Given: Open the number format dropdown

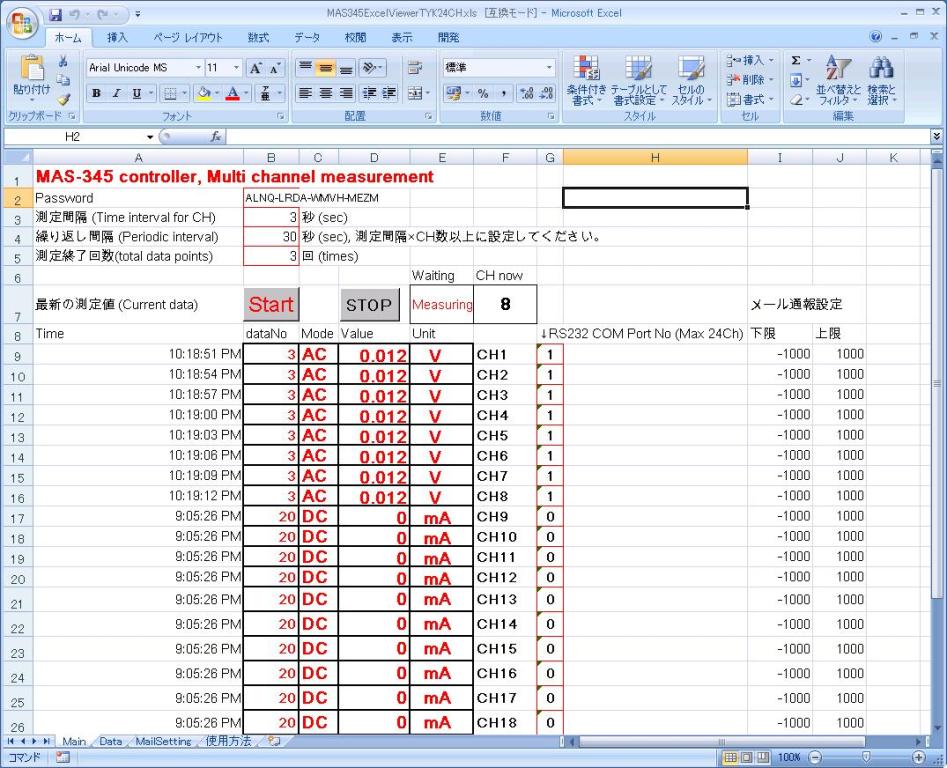Looking at the screenshot, I should (549, 68).
